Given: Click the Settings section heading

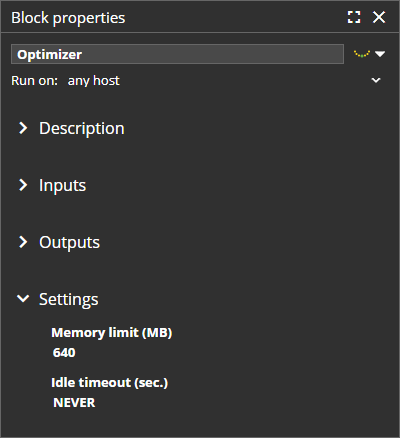Looking at the screenshot, I should pos(69,300).
